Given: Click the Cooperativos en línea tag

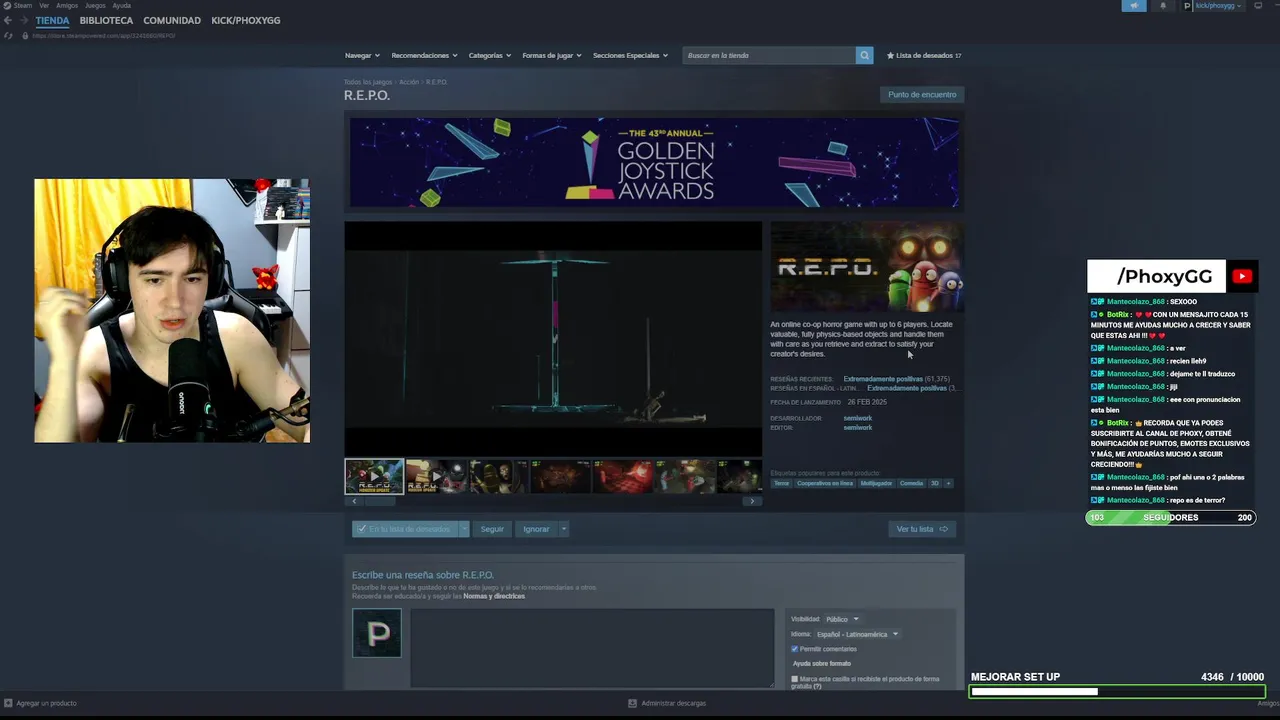Looking at the screenshot, I should pos(825,483).
